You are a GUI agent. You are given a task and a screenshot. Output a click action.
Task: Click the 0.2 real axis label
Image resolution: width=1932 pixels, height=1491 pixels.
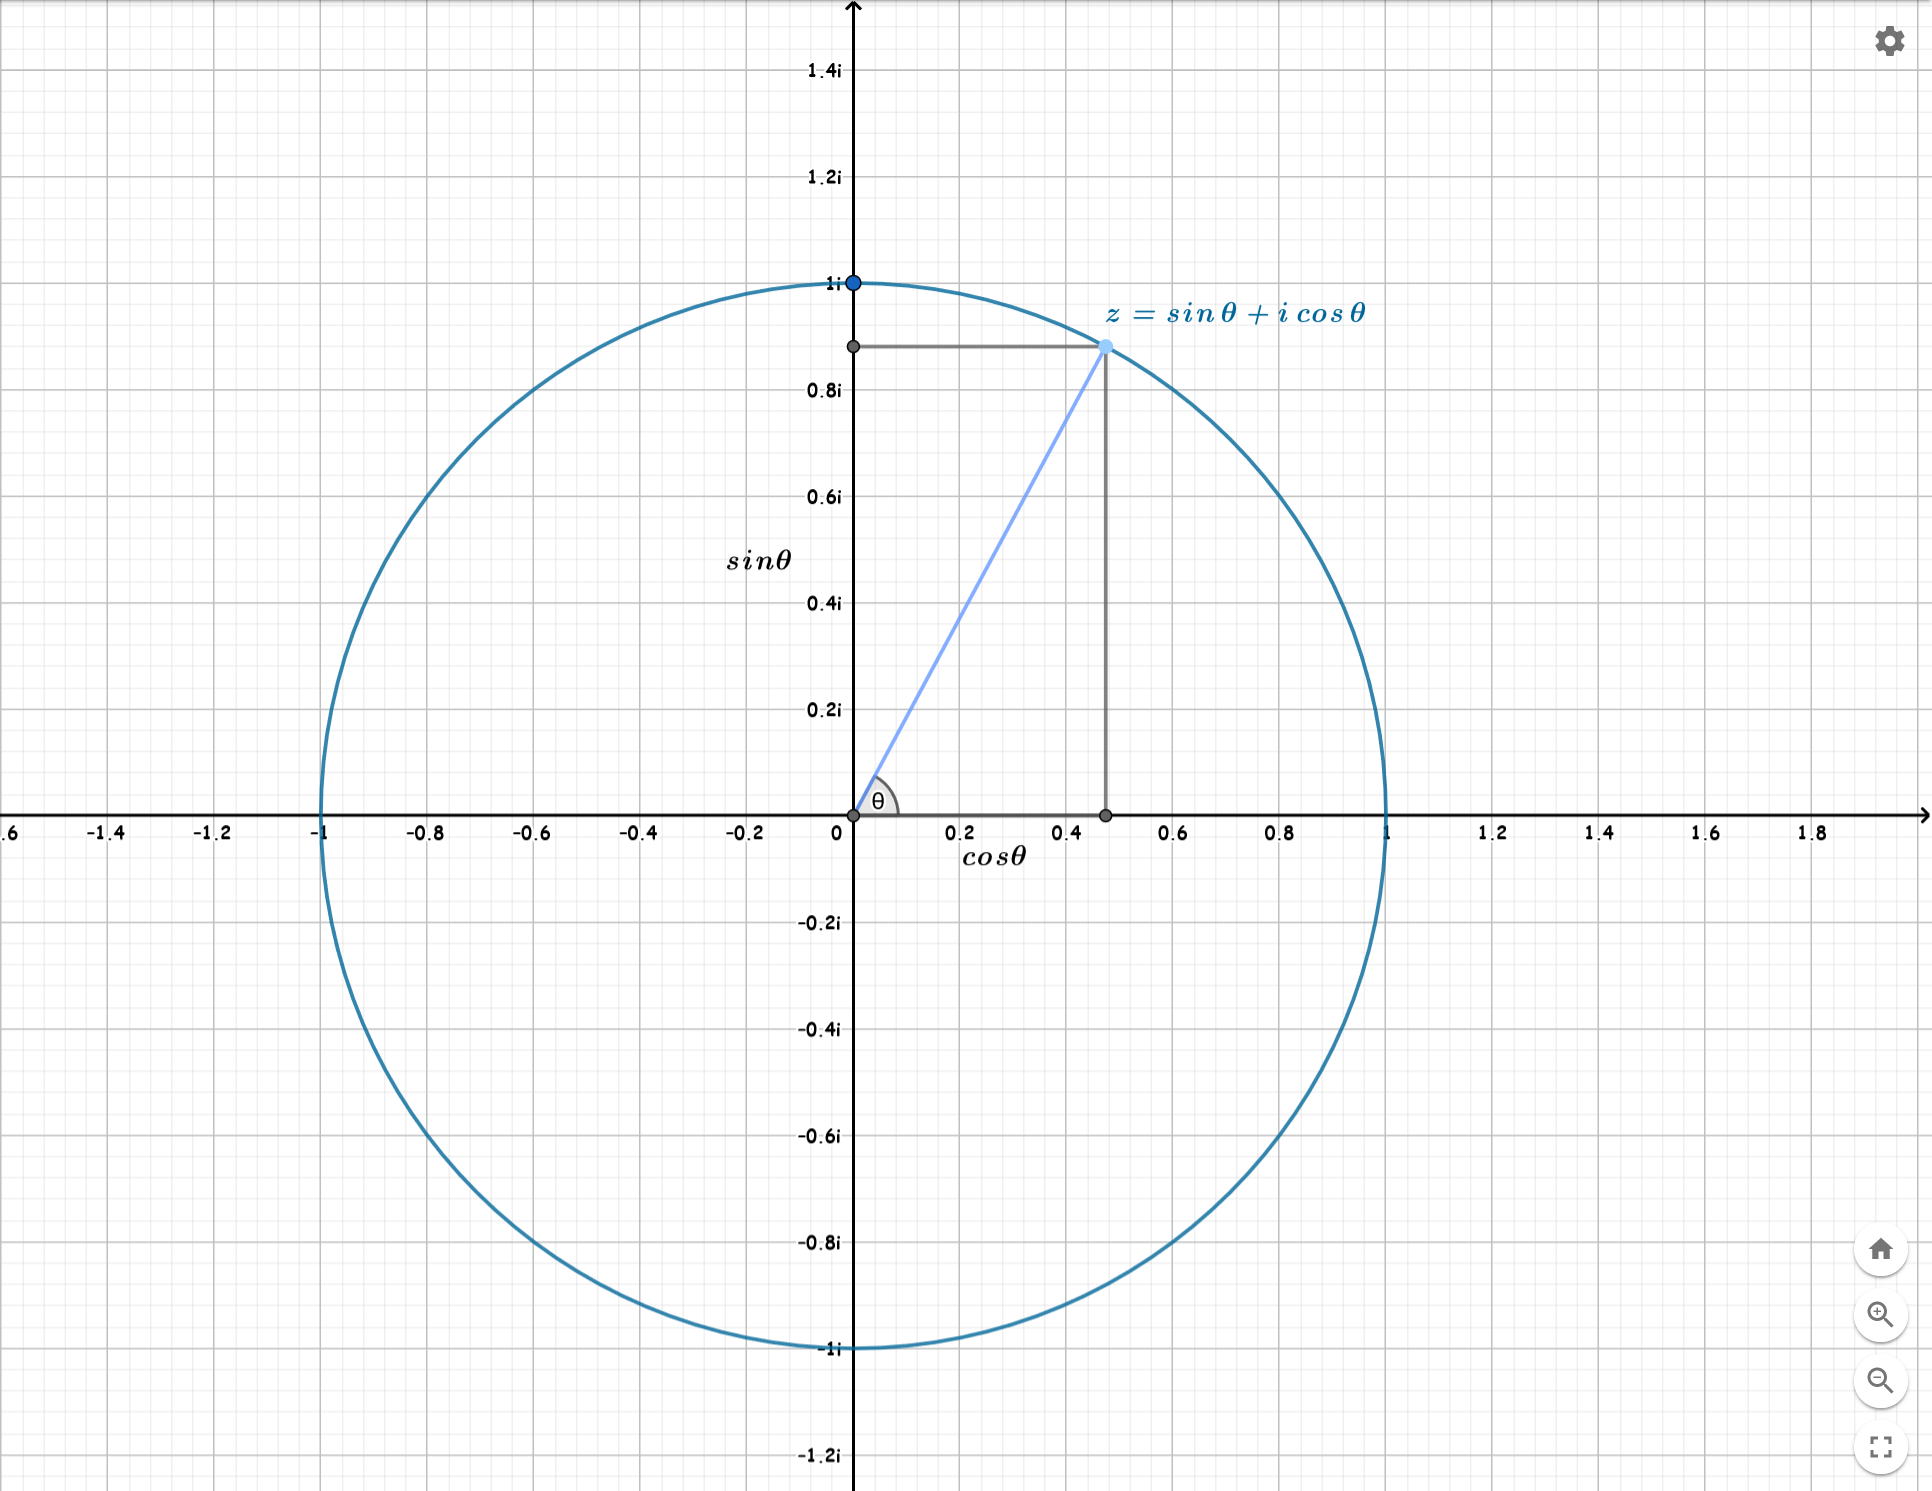coord(960,833)
